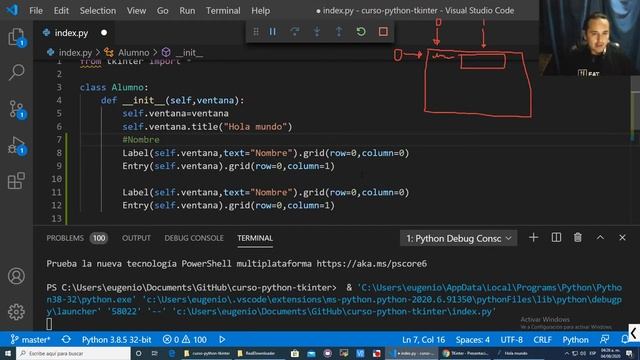Viewport: 640px width, 360px height.
Task: Click the VS Code logo icon in title bar
Action: pos(12,10)
